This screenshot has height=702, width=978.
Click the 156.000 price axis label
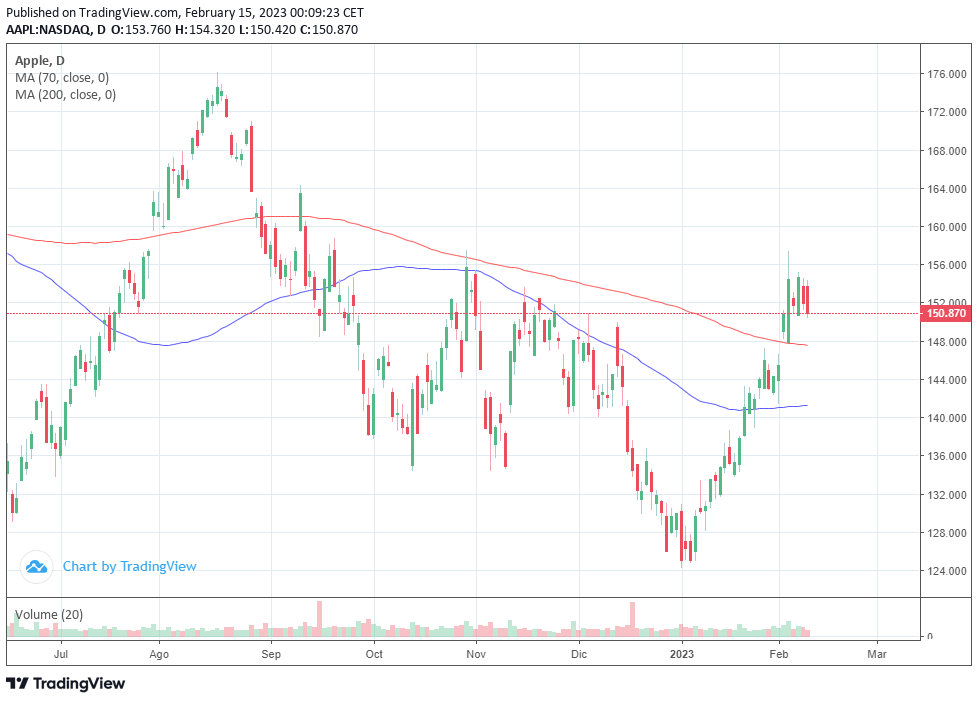pos(947,265)
